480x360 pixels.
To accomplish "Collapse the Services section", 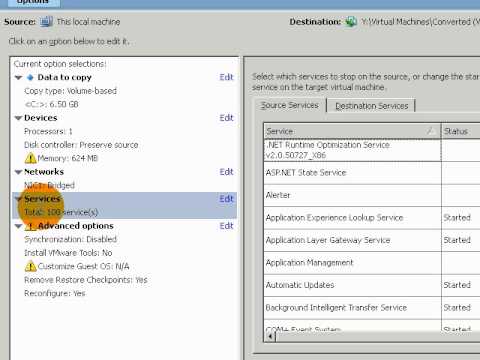I will click(x=18, y=199).
